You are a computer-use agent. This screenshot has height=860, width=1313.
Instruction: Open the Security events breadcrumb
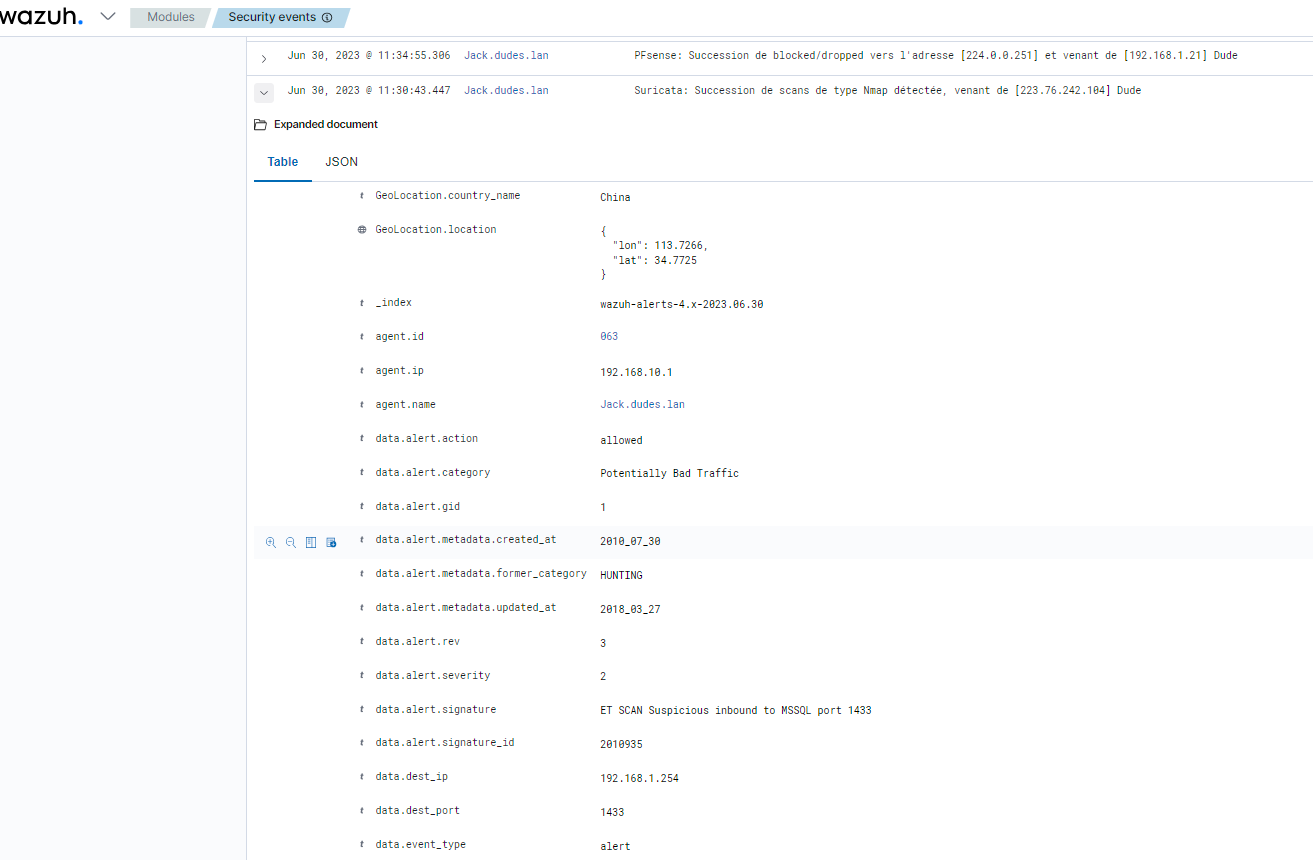(272, 18)
